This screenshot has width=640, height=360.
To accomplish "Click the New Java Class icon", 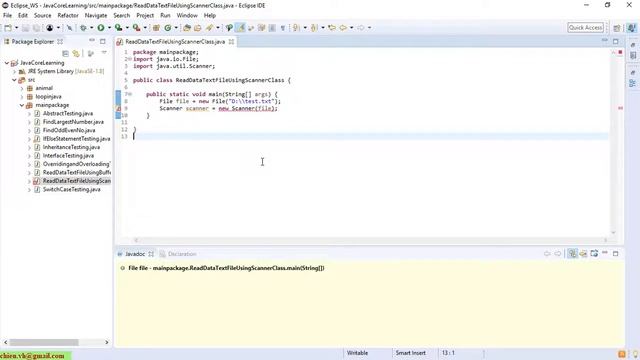I will tap(168, 28).
